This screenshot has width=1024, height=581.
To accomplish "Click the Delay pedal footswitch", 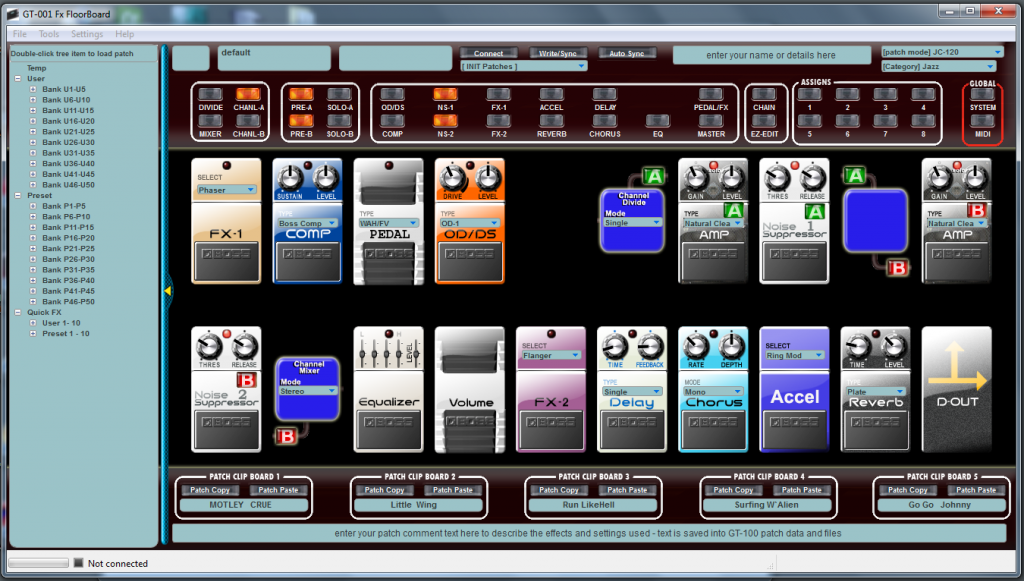I will (632, 429).
